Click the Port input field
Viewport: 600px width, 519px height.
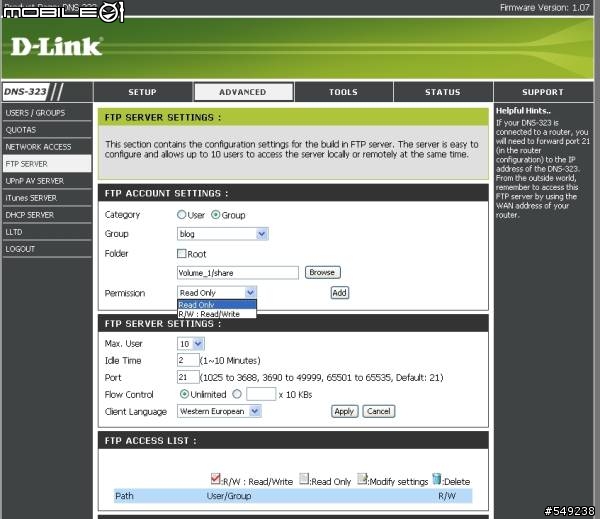[x=188, y=377]
